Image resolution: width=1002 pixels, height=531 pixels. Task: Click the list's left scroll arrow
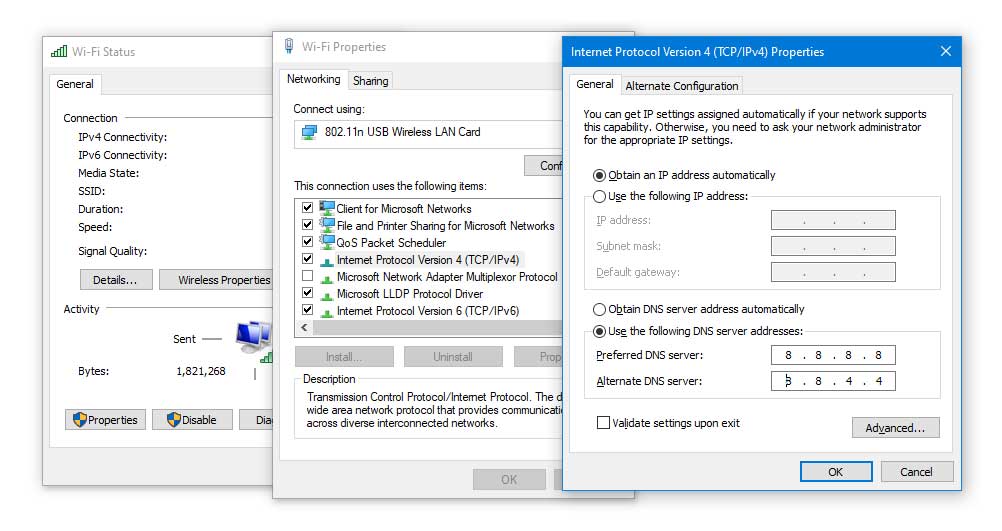coord(304,327)
